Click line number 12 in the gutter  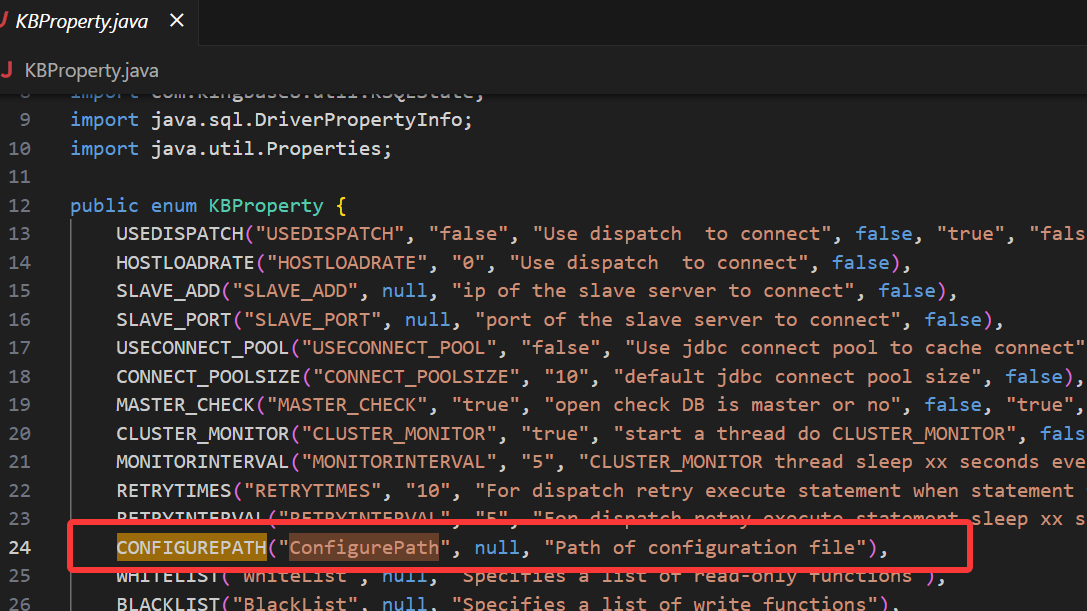tap(19, 206)
